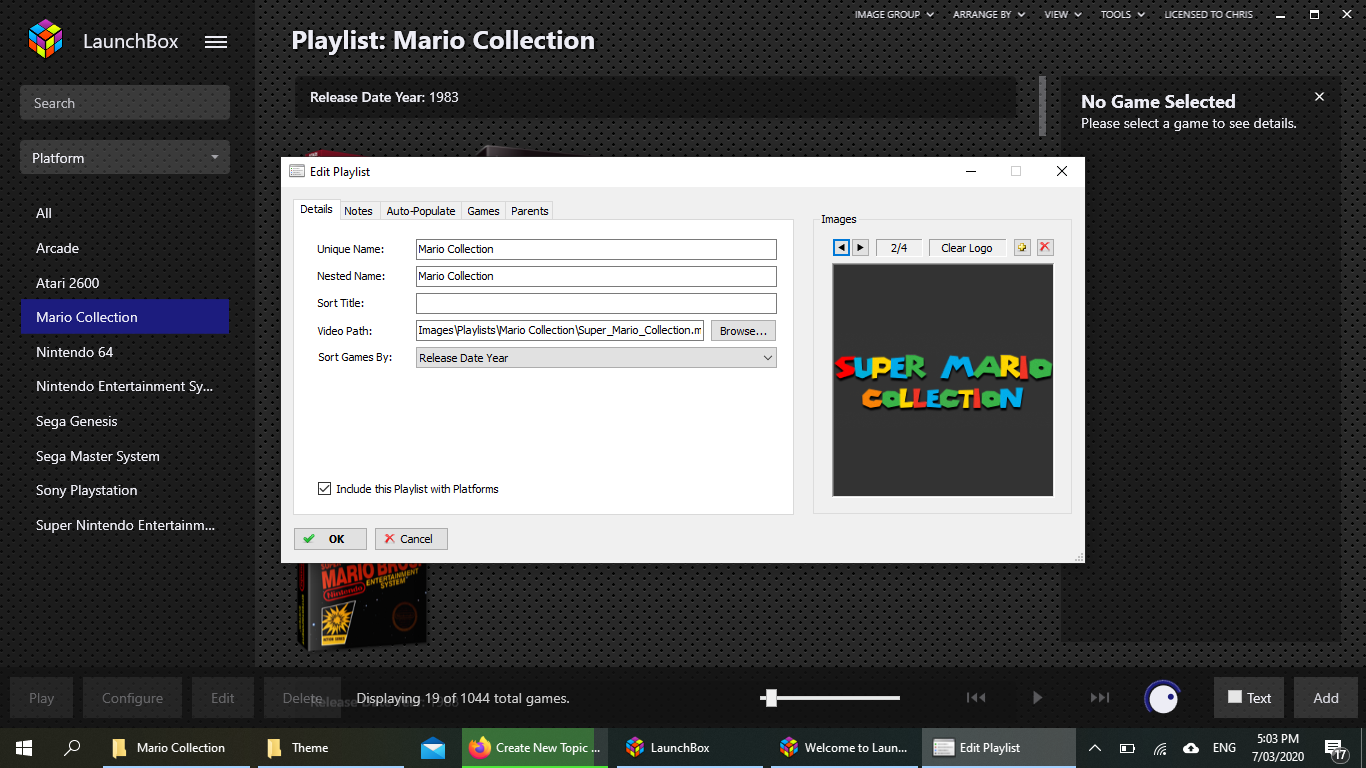Open network Wi-Fi tray icon
Viewport: 1366px width, 768px height.
click(x=1160, y=747)
